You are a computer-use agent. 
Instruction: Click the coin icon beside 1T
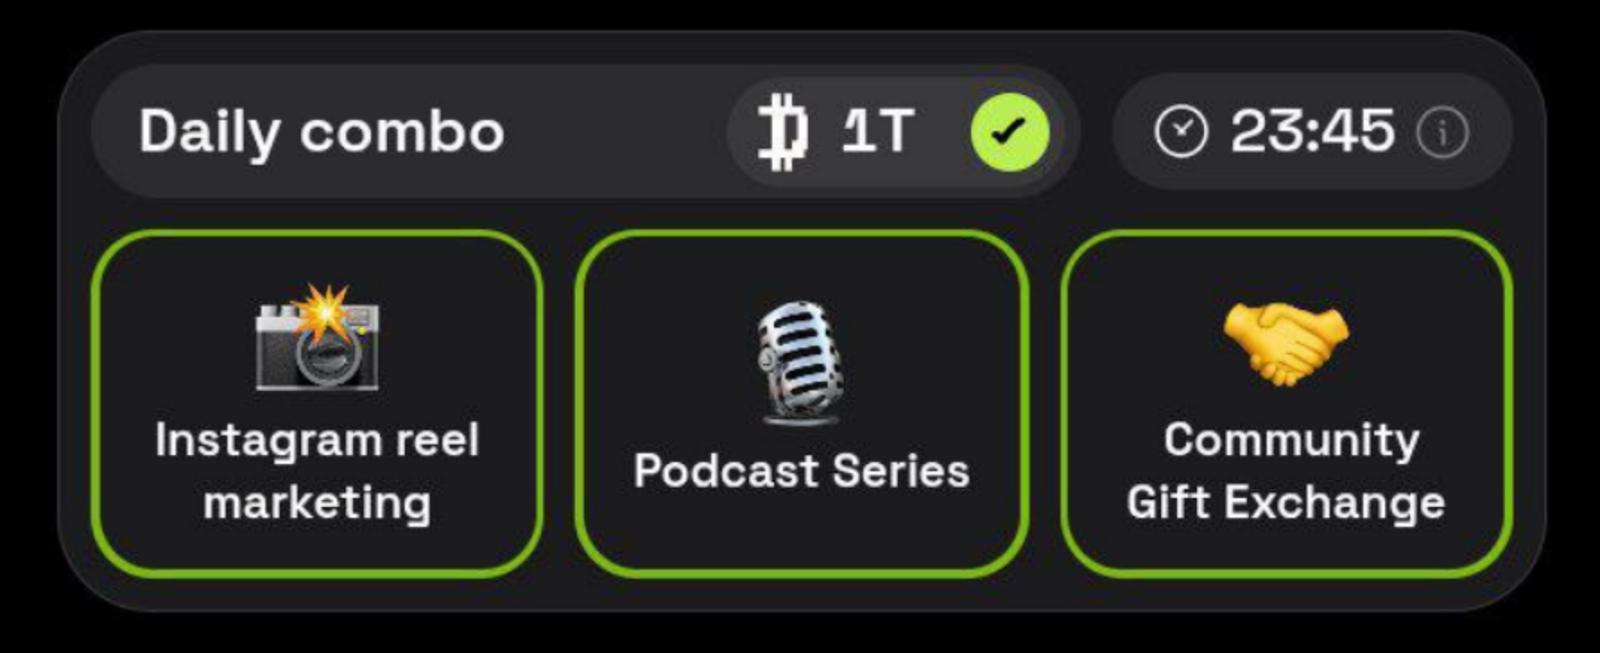pyautogui.click(x=782, y=132)
